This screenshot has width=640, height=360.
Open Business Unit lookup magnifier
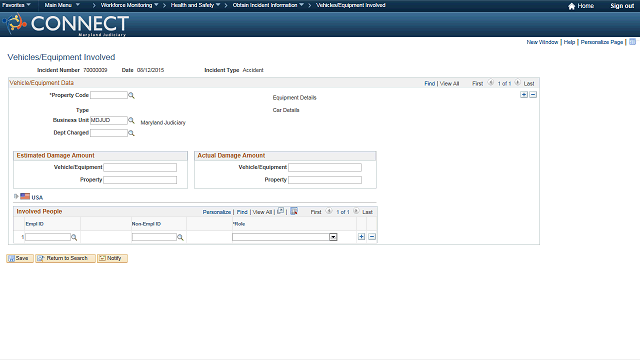click(x=131, y=120)
